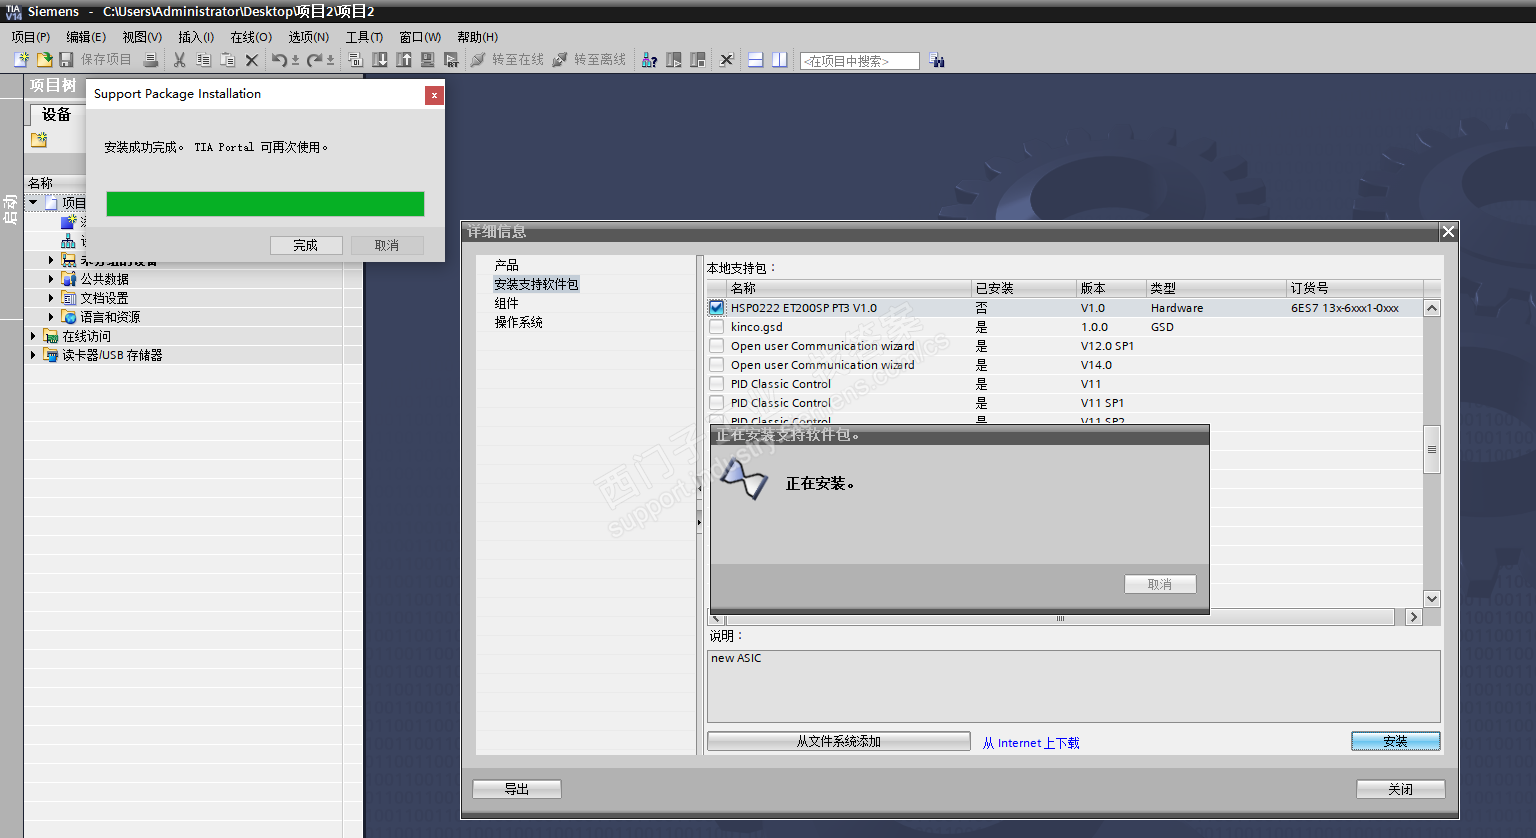The width and height of the screenshot is (1536, 838).
Task: Click the green installation progress bar
Action: [265, 204]
